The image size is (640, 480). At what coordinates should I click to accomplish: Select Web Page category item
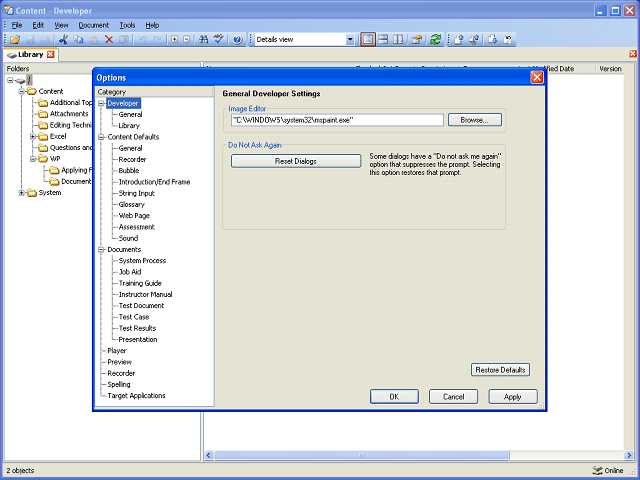click(134, 216)
